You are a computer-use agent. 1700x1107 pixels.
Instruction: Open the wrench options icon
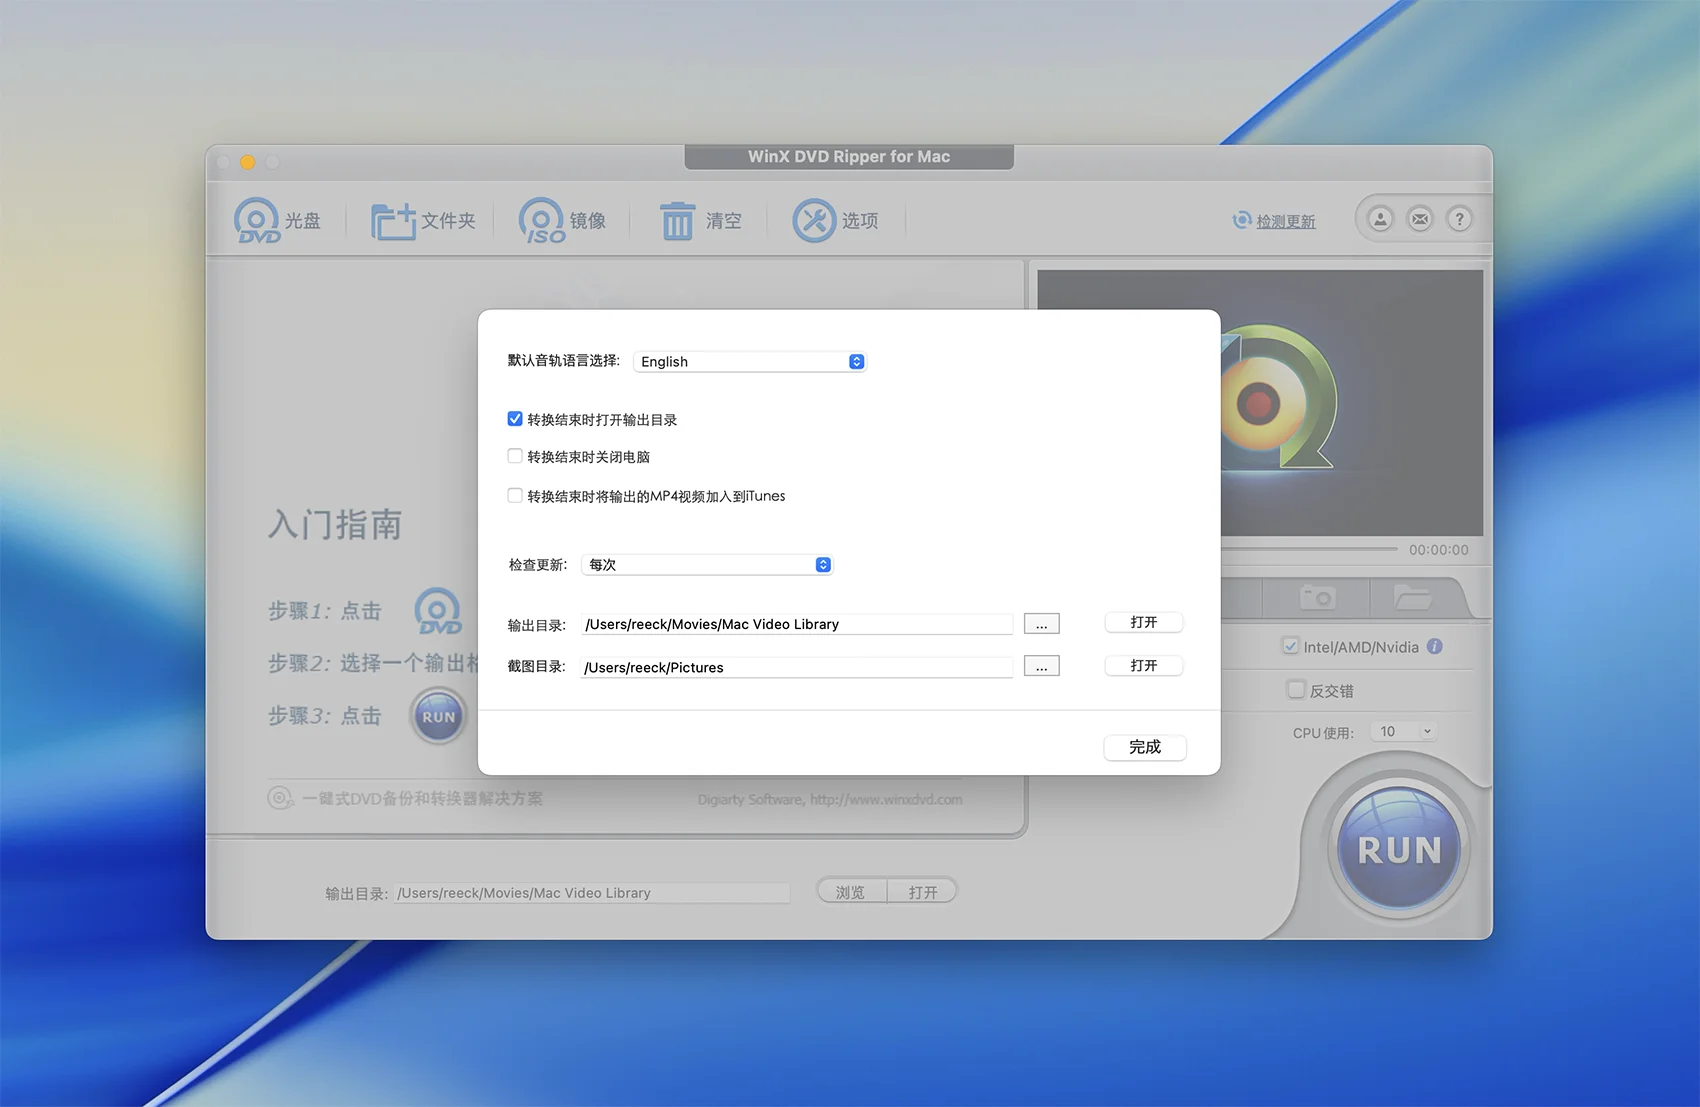point(814,221)
